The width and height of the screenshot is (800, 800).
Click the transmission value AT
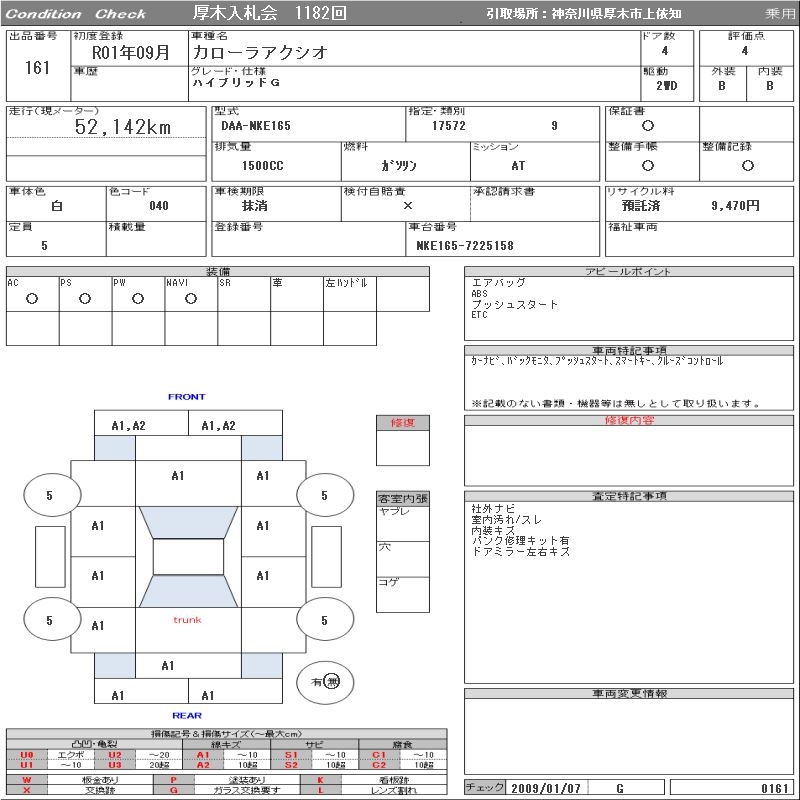[x=518, y=165]
